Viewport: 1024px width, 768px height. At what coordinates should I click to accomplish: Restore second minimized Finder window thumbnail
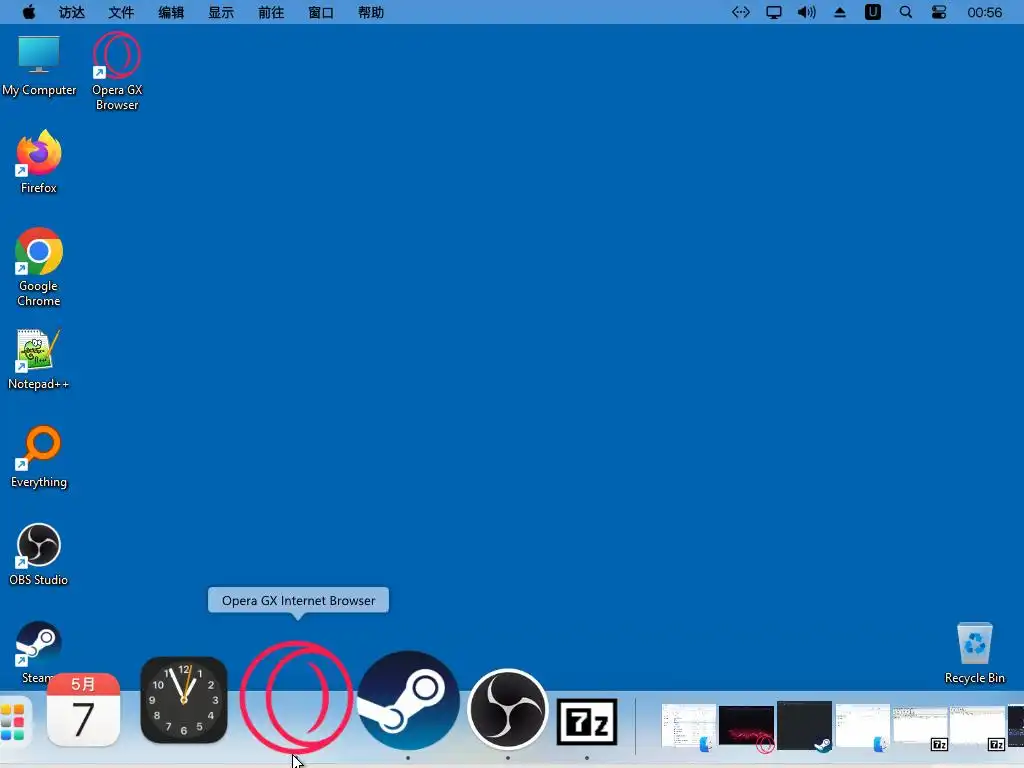(862, 727)
